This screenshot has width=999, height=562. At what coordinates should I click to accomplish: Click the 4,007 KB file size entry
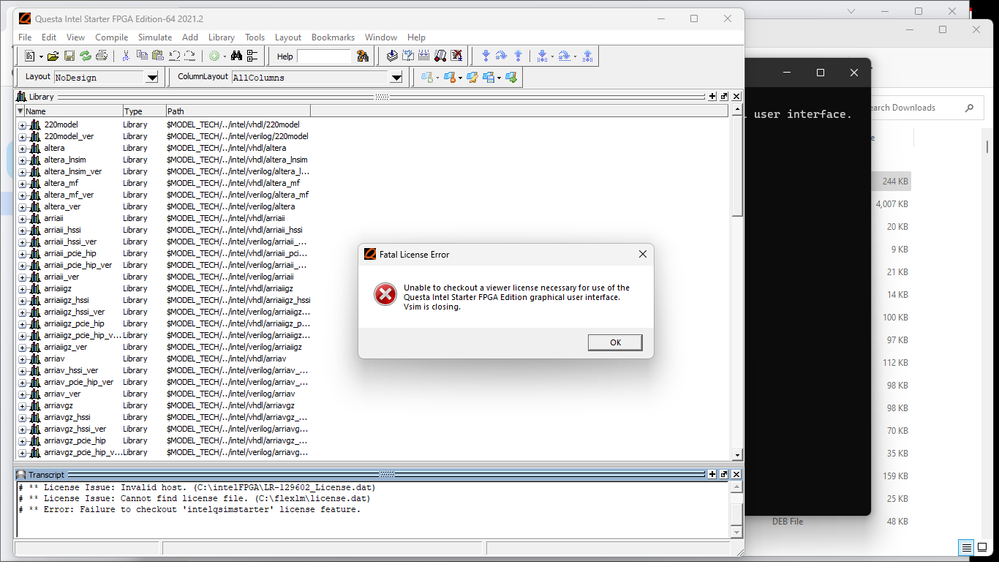(892, 204)
